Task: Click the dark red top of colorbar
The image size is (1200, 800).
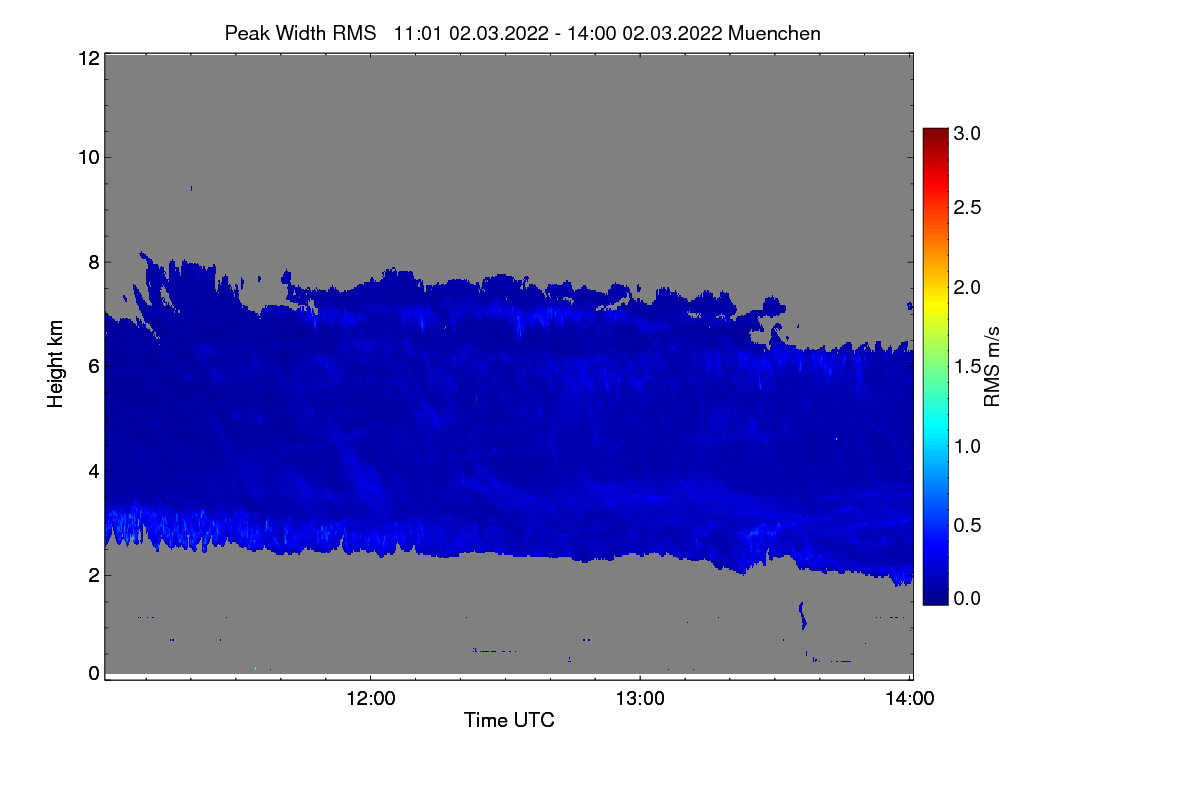Action: pos(935,135)
